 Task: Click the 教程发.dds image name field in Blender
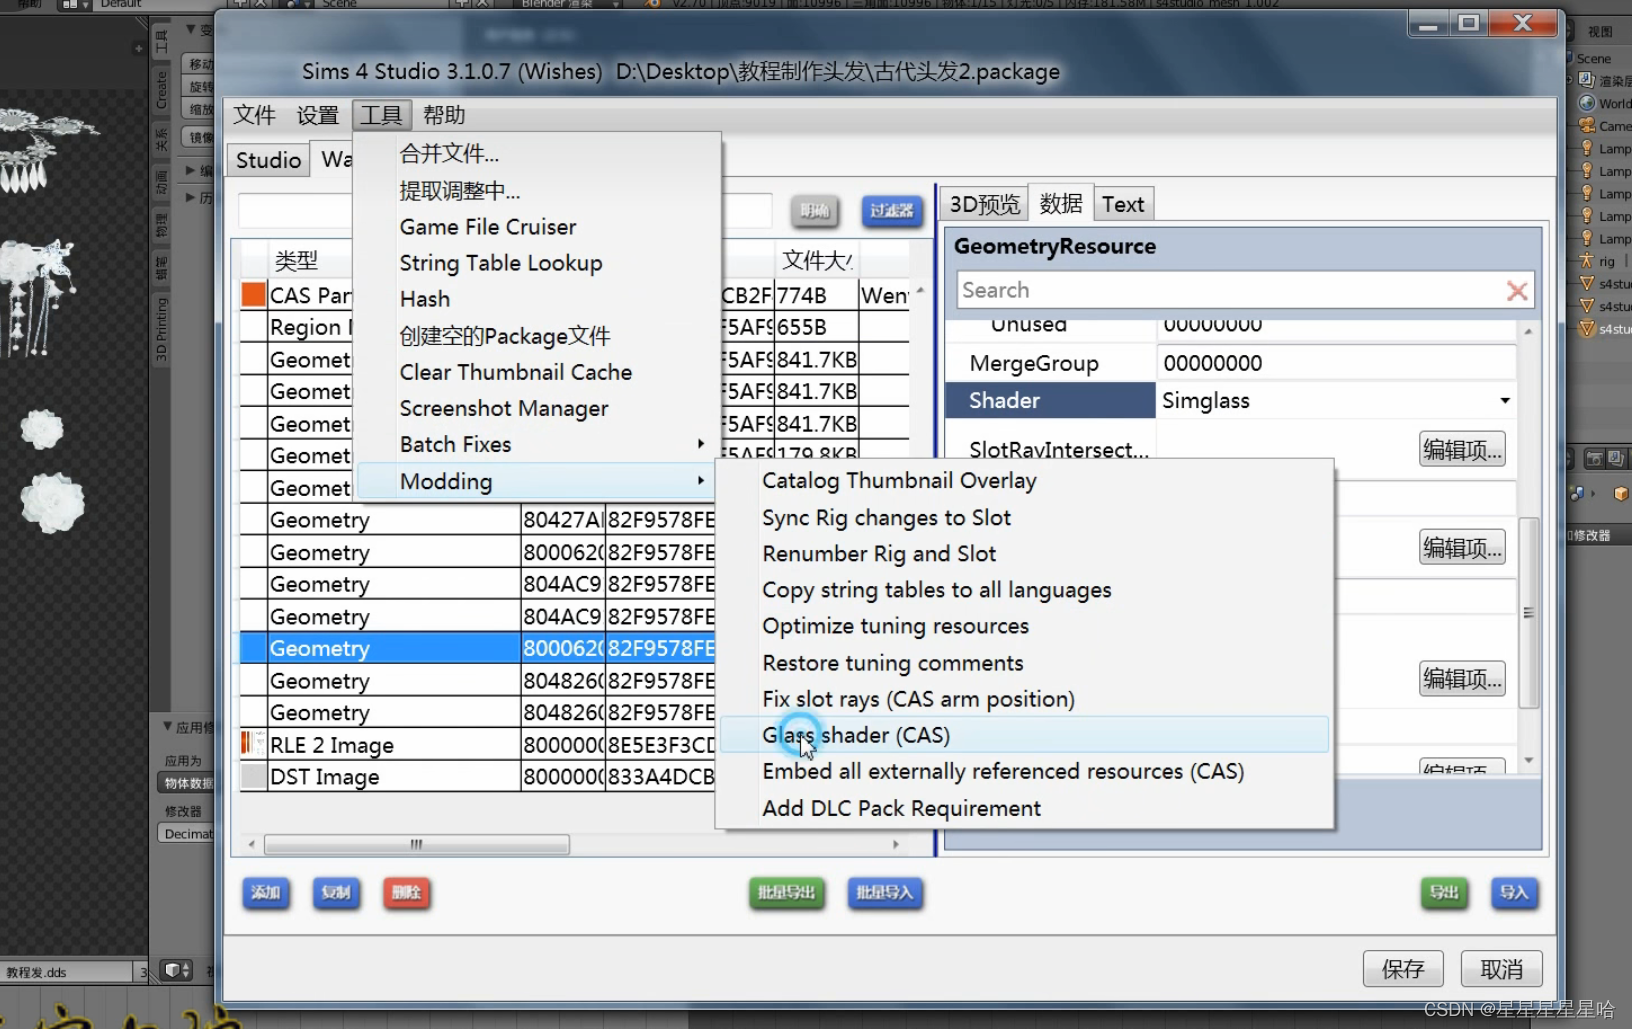66,972
